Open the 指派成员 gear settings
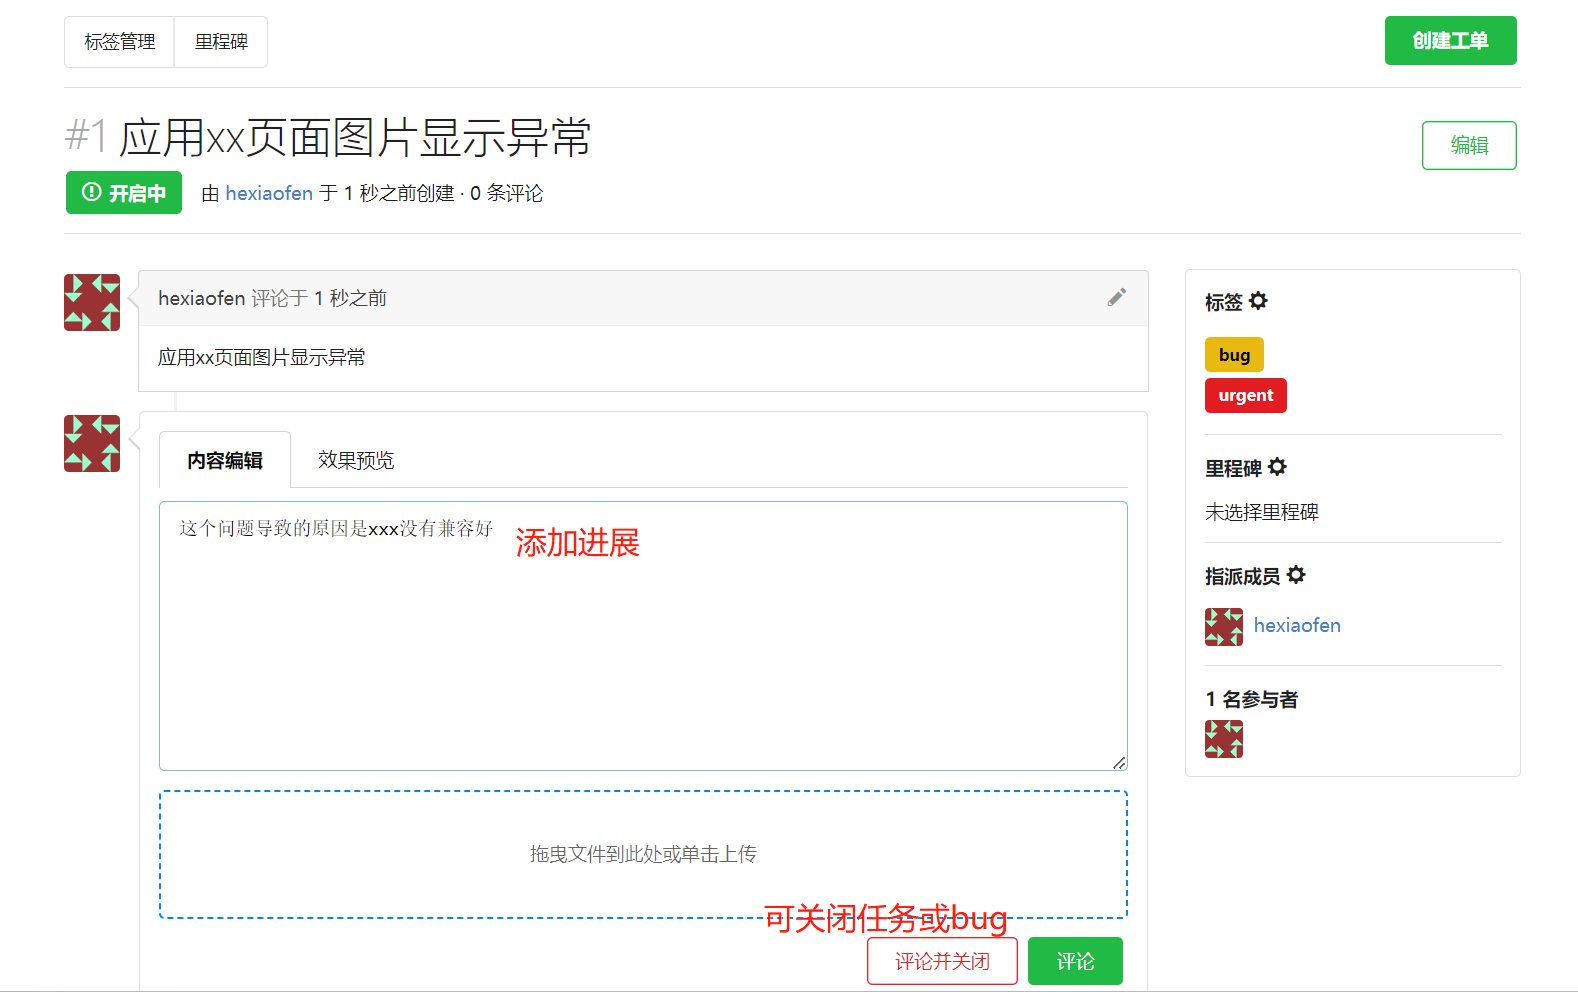The width and height of the screenshot is (1578, 992). (x=1296, y=575)
